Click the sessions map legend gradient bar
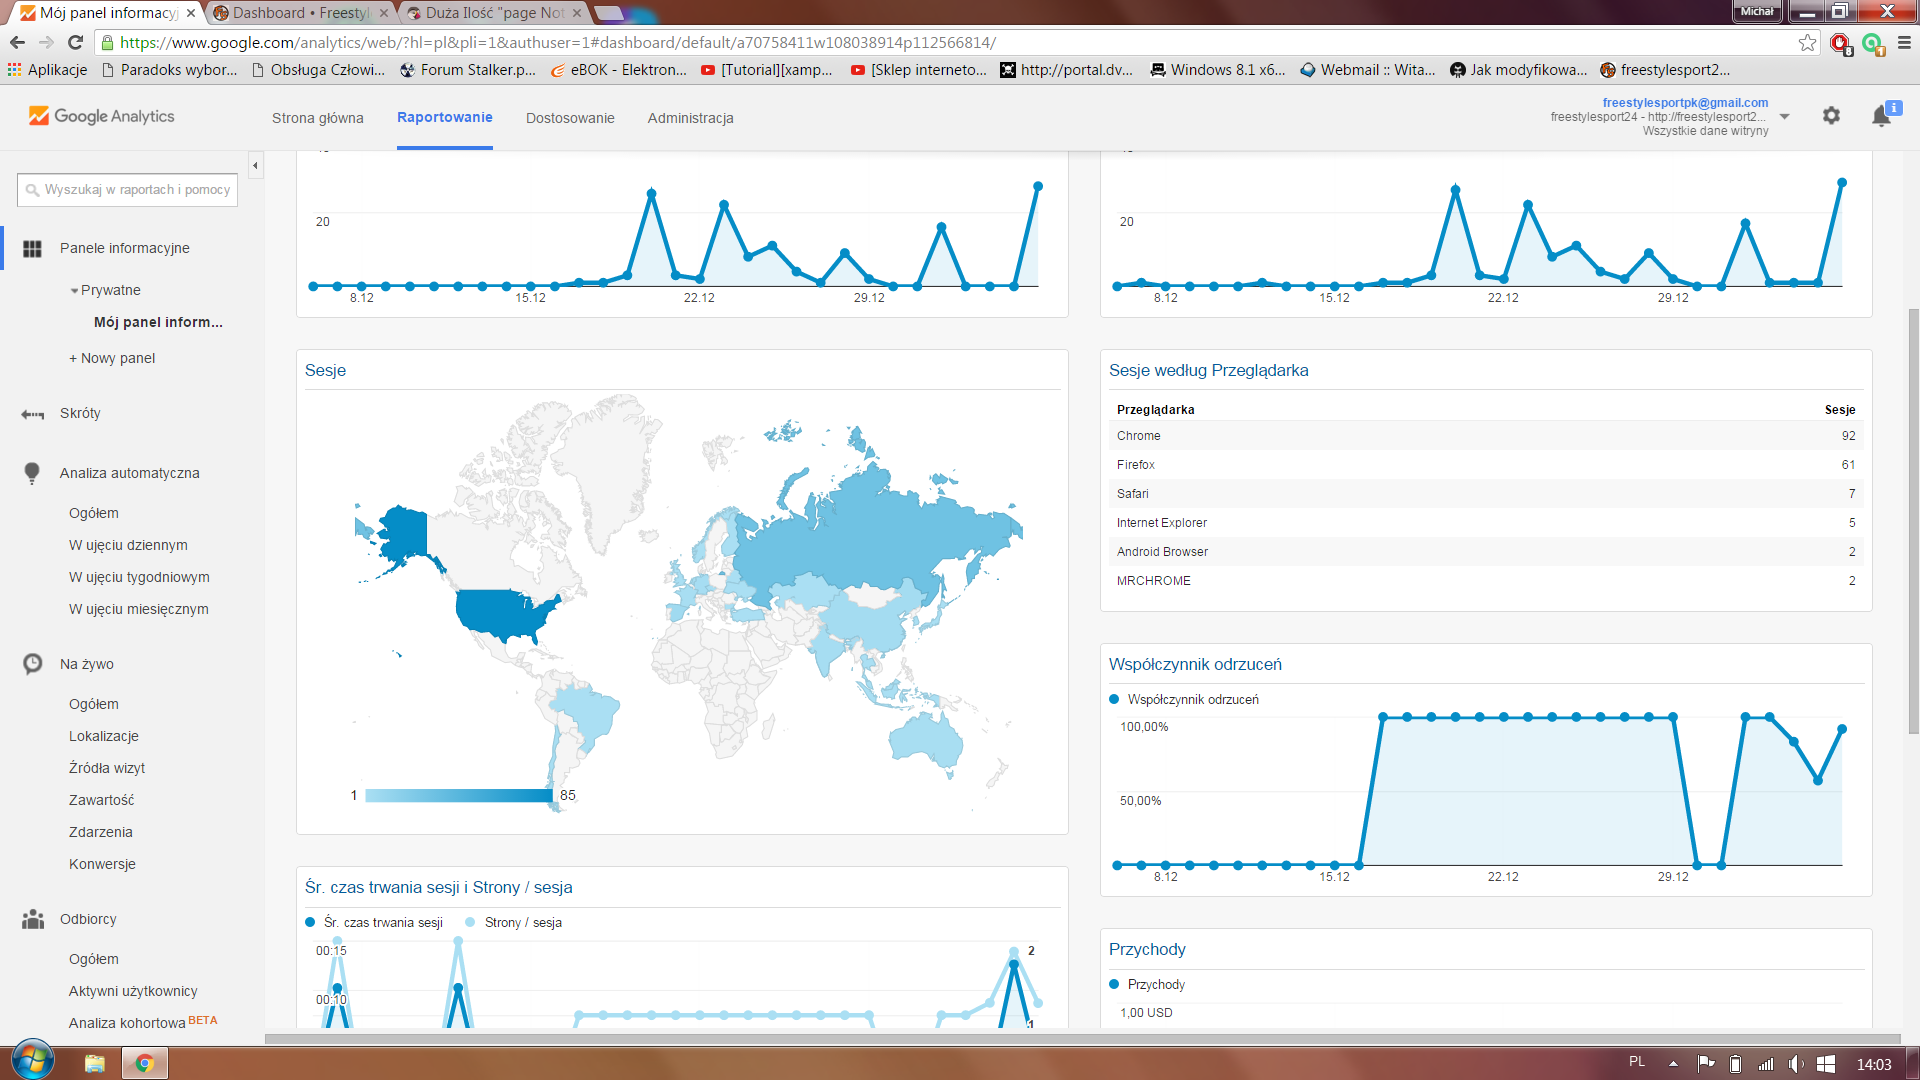 (458, 796)
